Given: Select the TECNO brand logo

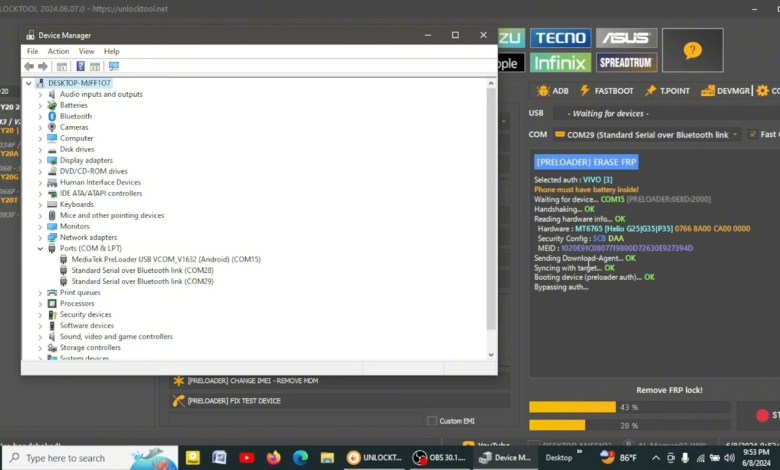Looking at the screenshot, I should 560,38.
